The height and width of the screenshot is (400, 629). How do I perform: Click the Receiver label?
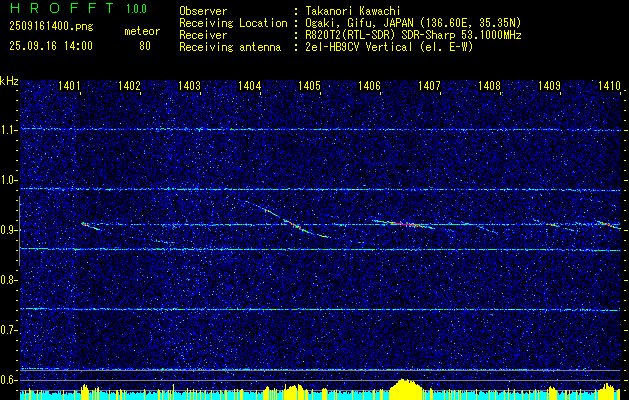(203, 35)
